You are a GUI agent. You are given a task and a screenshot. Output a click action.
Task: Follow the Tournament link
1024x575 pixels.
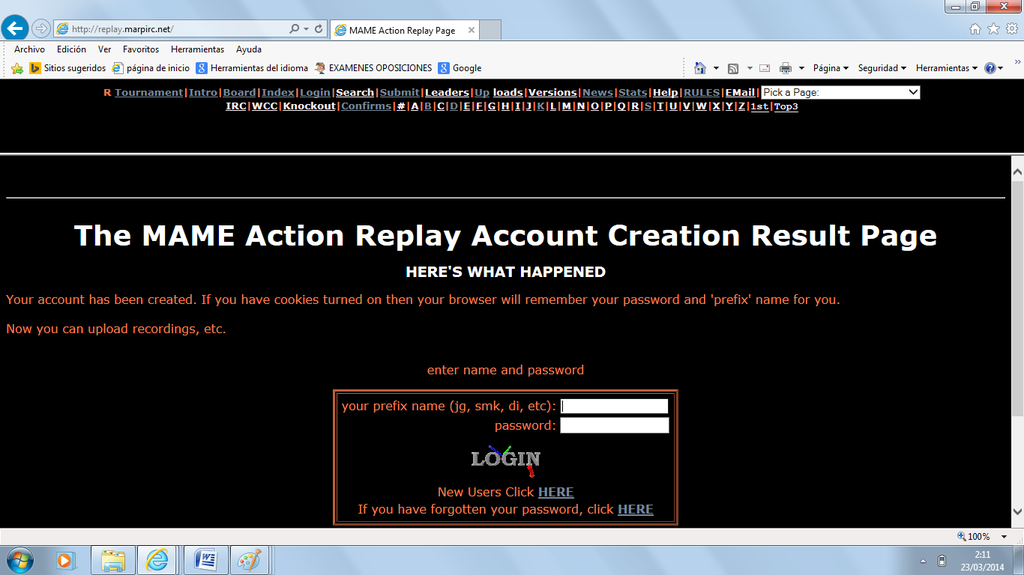pos(149,92)
